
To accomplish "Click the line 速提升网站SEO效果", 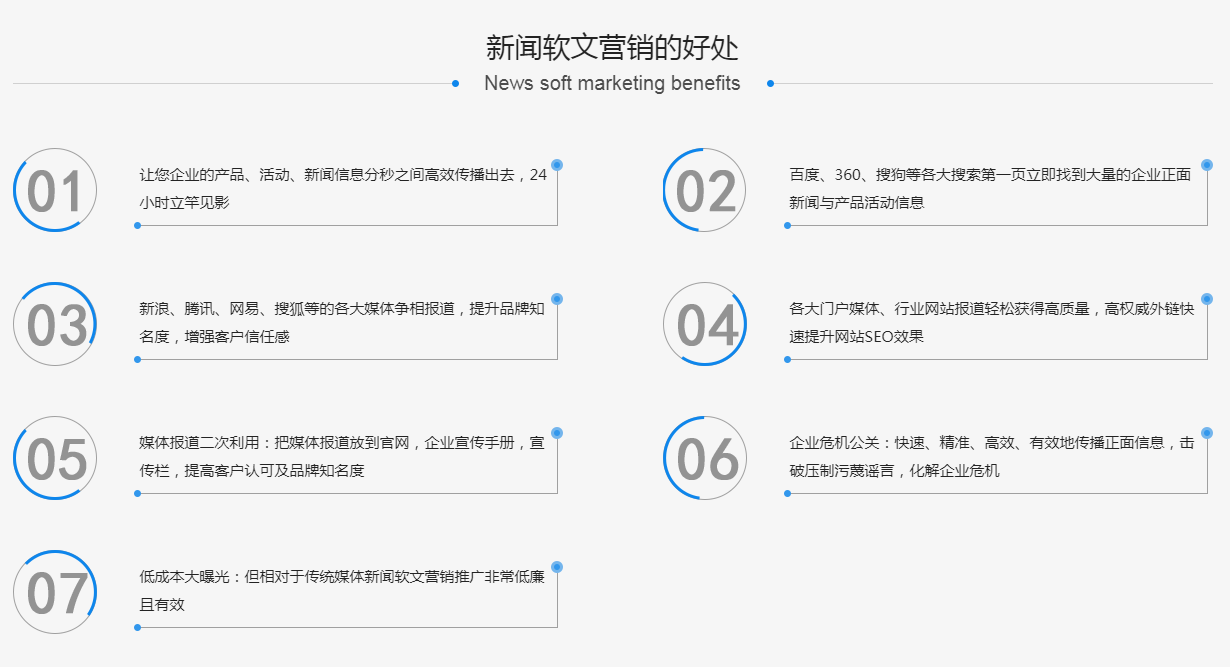I will tap(857, 336).
